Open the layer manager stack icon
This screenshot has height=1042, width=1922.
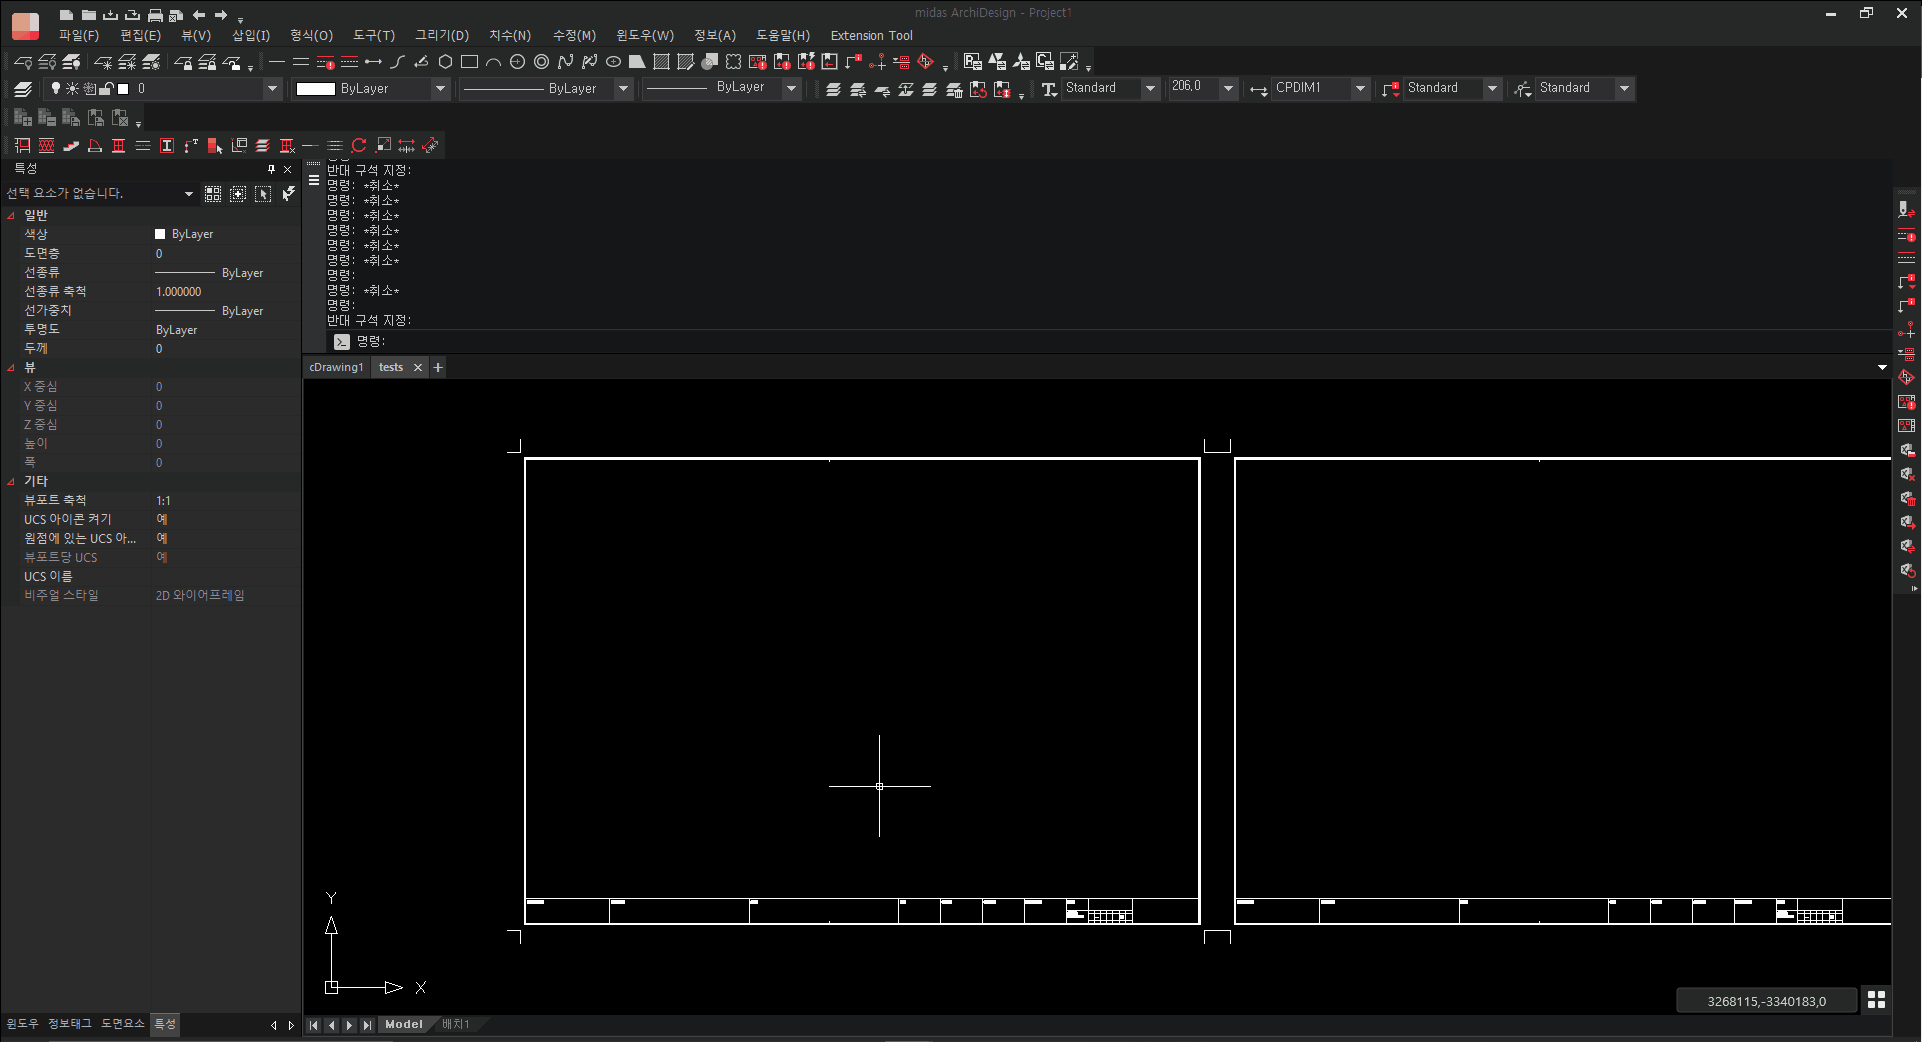click(23, 89)
